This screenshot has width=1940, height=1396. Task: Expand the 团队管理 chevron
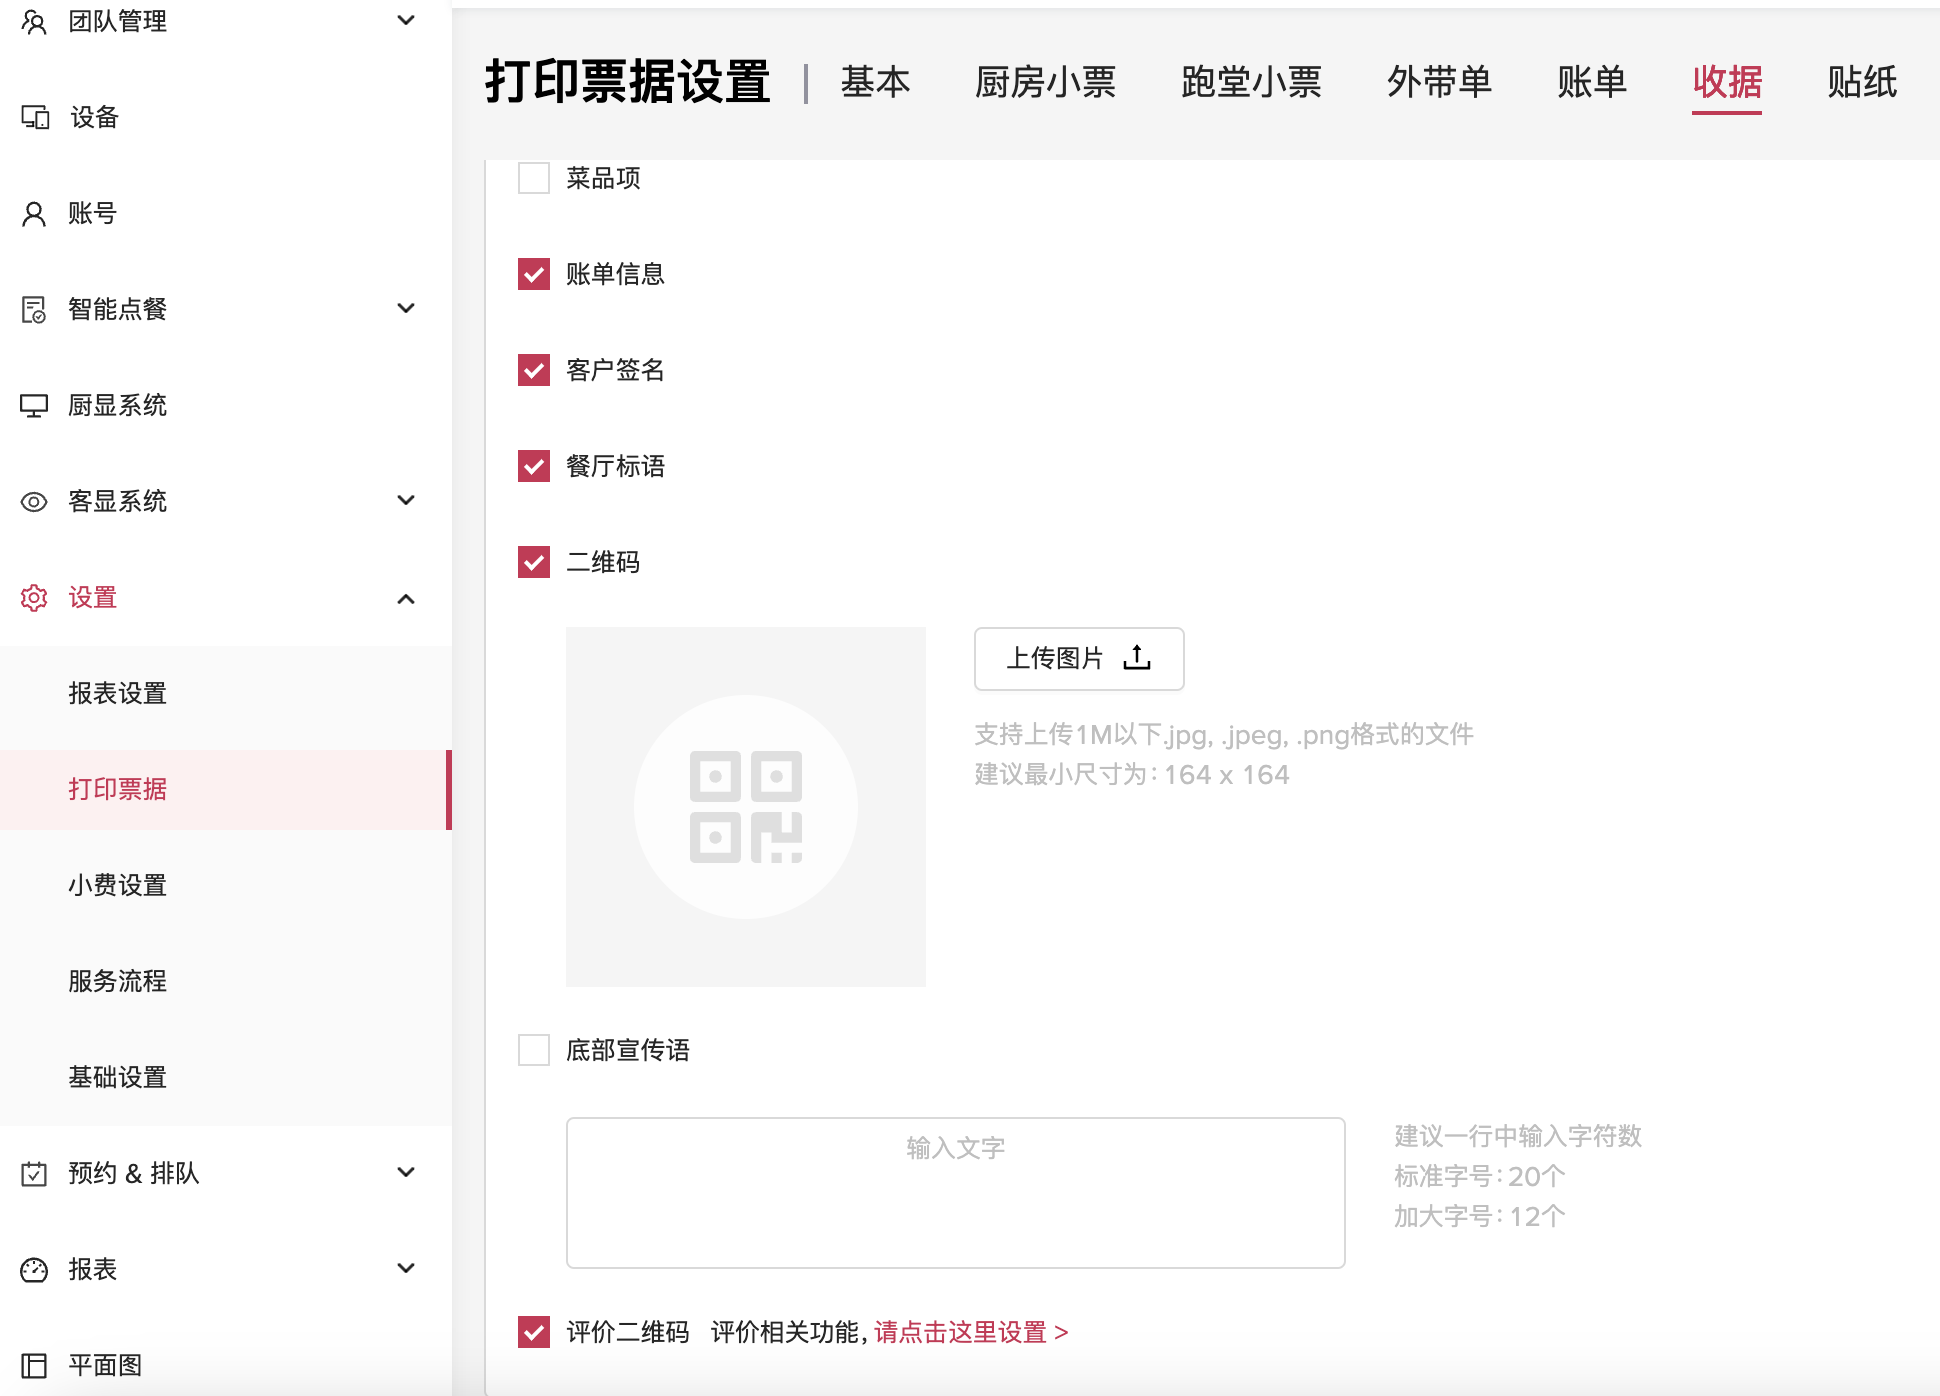pos(406,21)
